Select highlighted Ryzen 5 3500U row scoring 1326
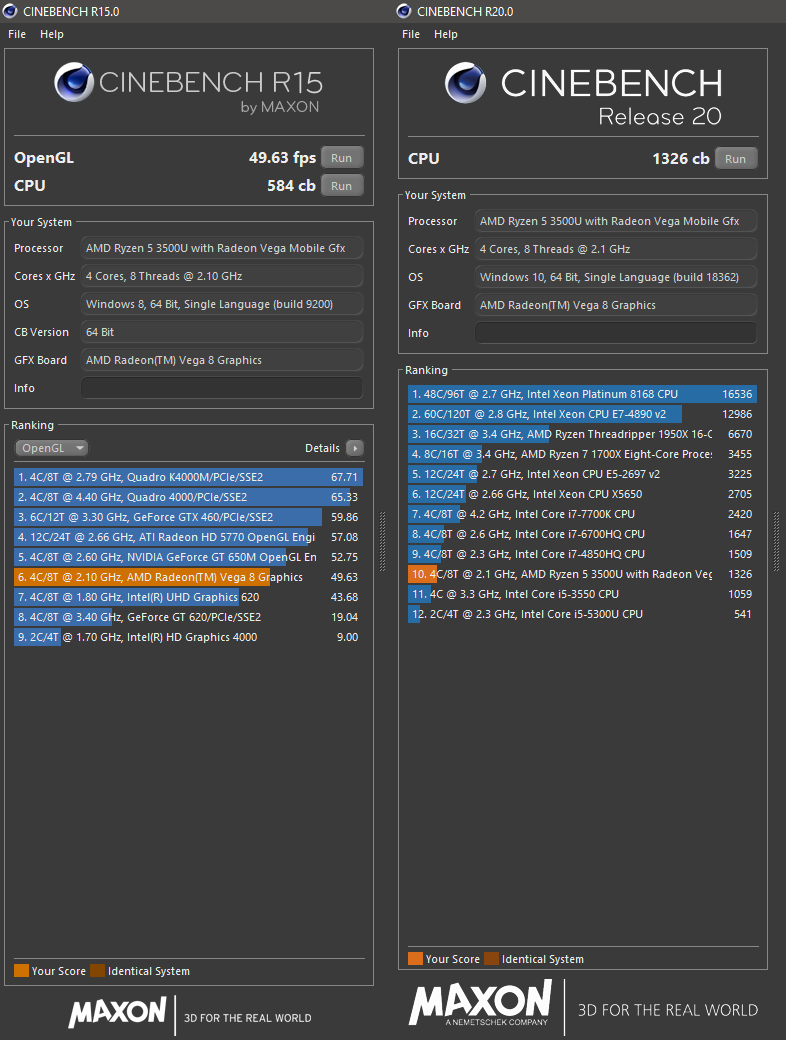This screenshot has width=786, height=1040. coord(582,574)
